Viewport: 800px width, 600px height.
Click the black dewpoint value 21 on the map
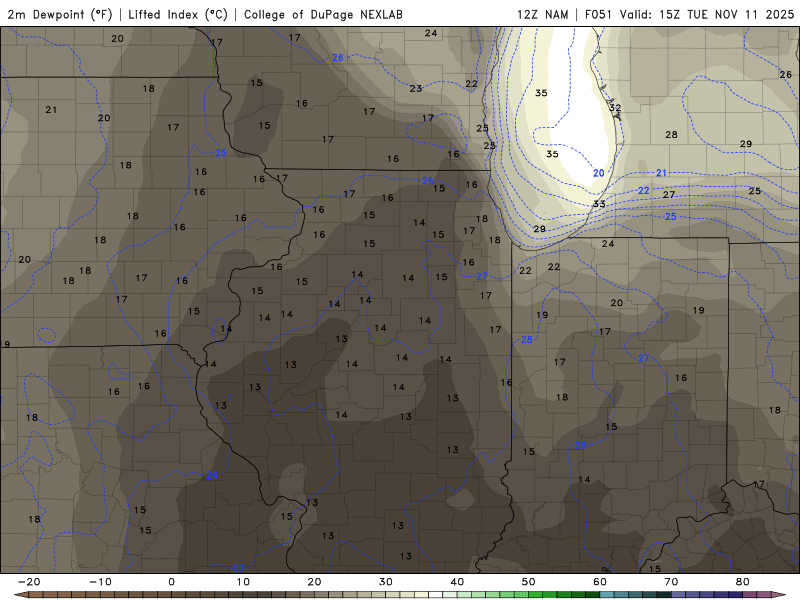point(51,110)
